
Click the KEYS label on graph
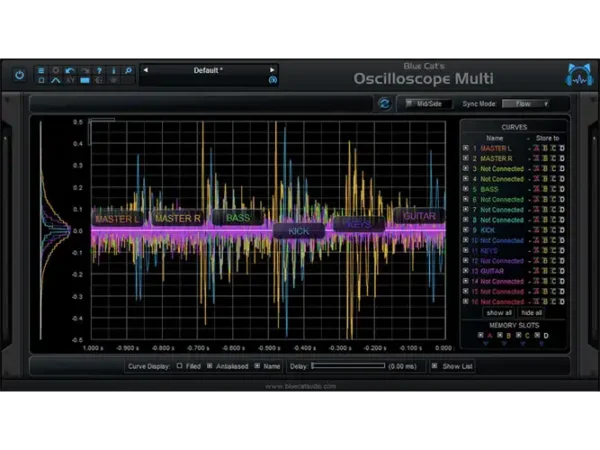coord(359,224)
